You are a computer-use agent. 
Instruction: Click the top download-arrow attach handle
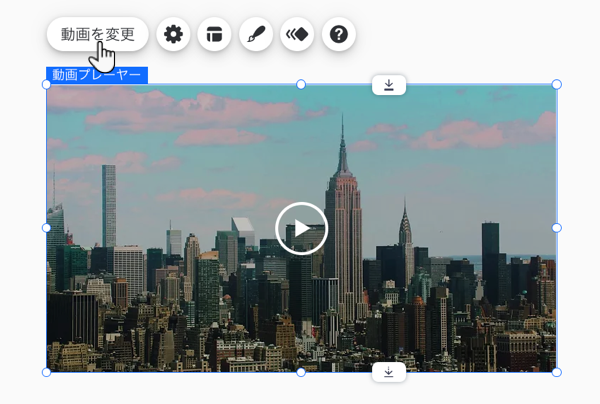click(389, 85)
